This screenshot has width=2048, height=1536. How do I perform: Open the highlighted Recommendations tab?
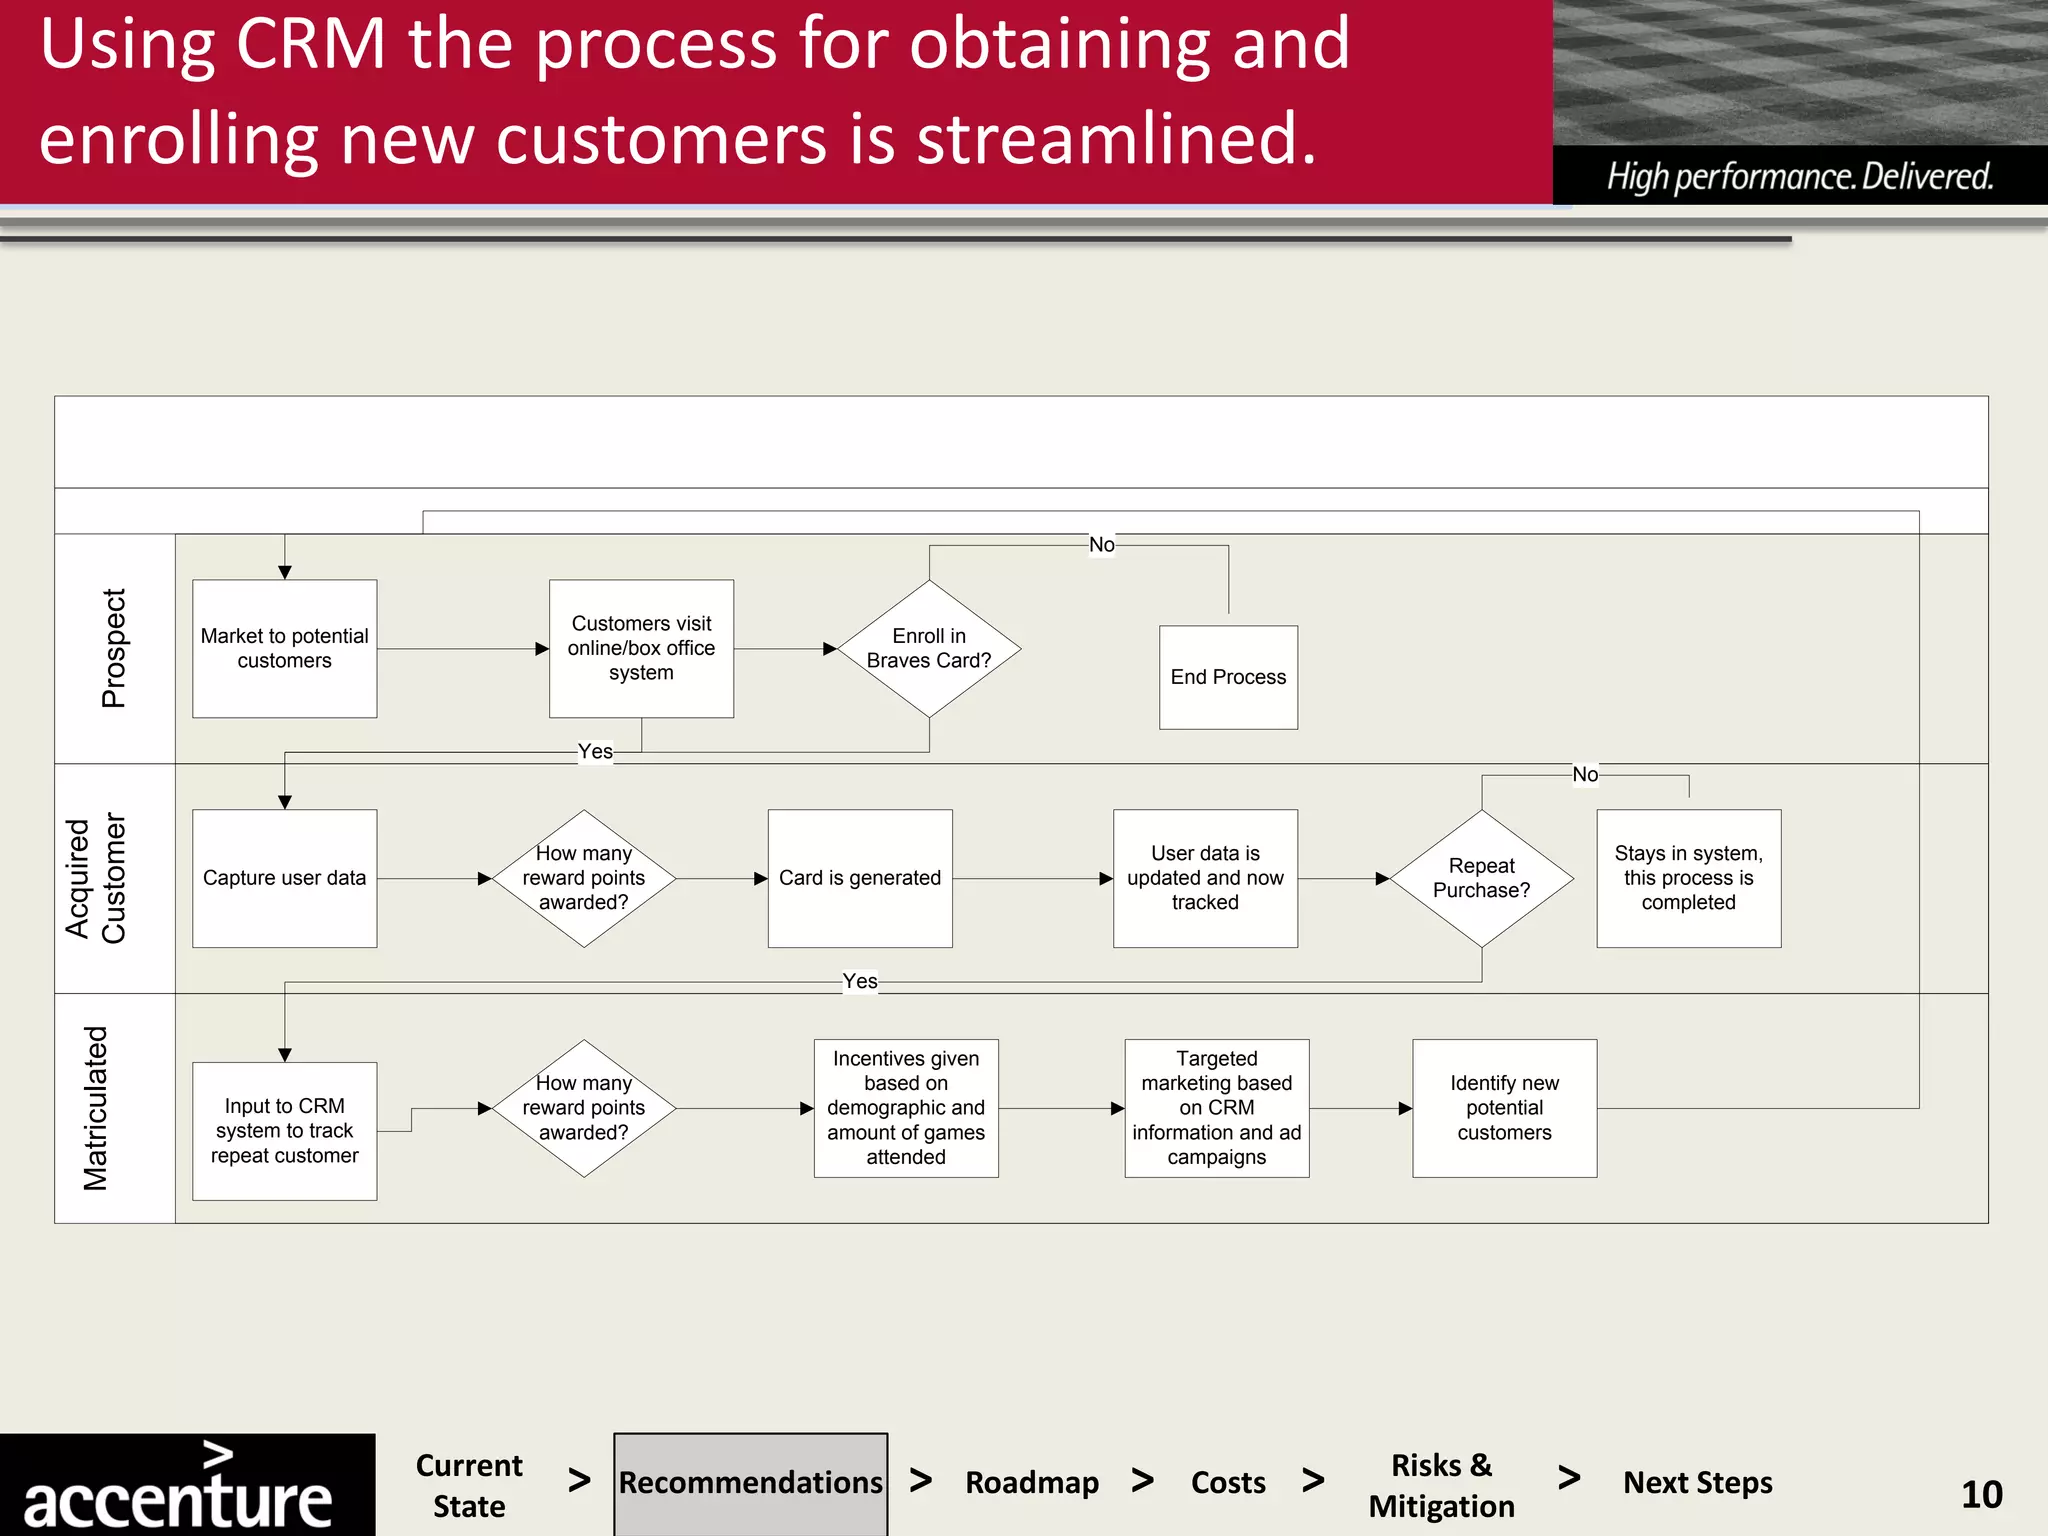[750, 1484]
